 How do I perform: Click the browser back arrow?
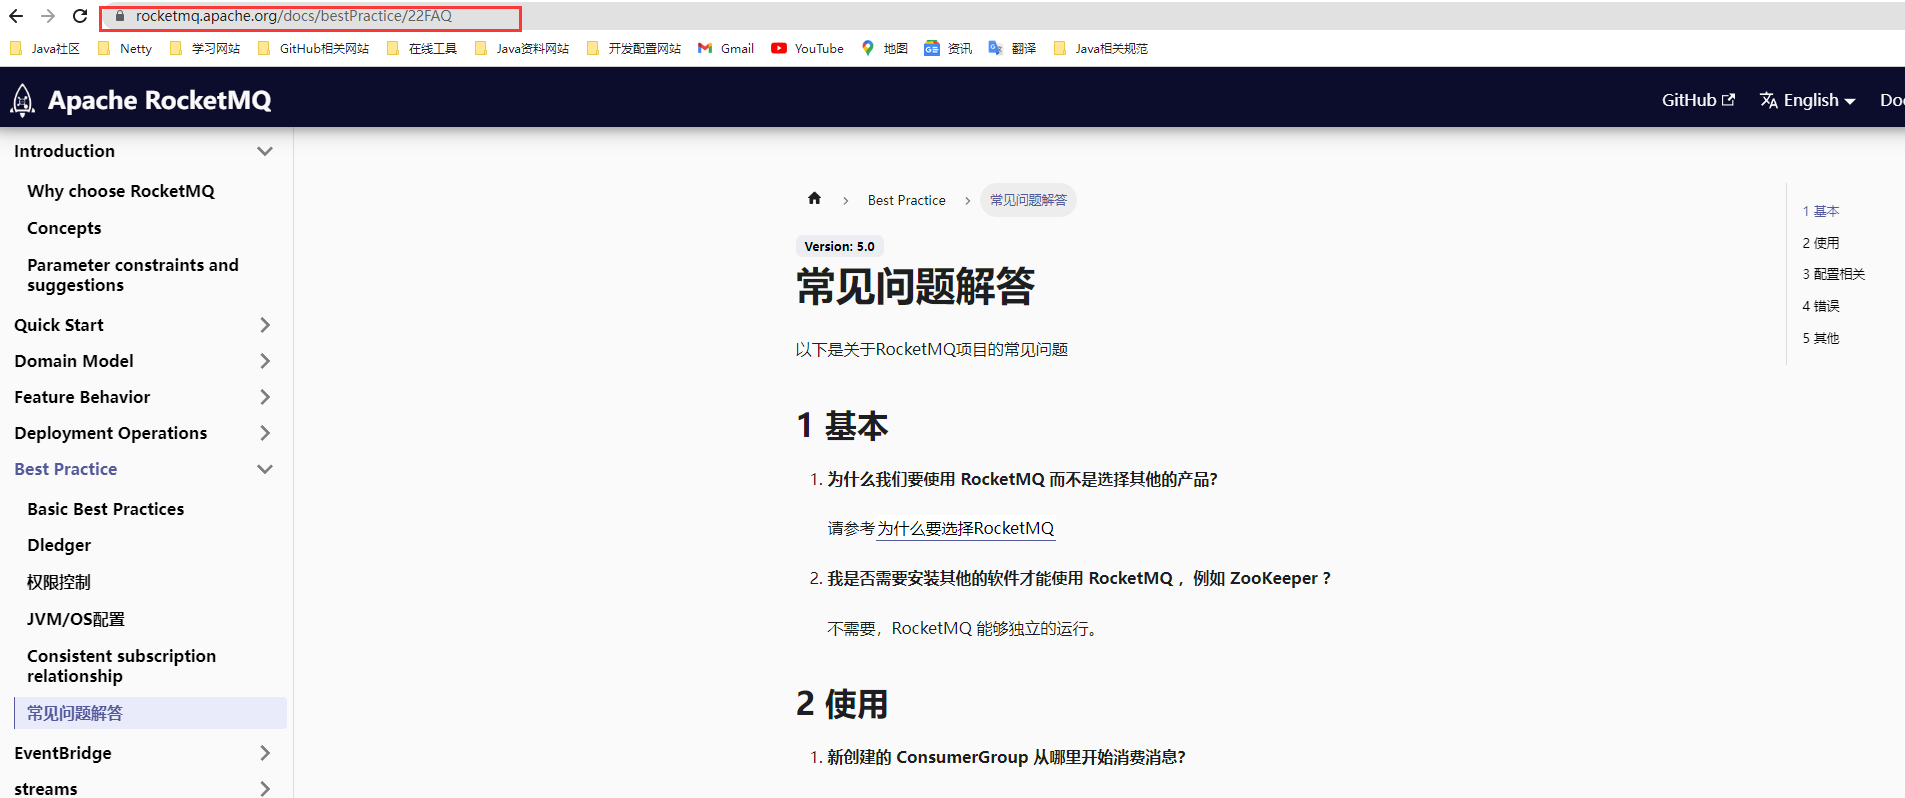[16, 16]
